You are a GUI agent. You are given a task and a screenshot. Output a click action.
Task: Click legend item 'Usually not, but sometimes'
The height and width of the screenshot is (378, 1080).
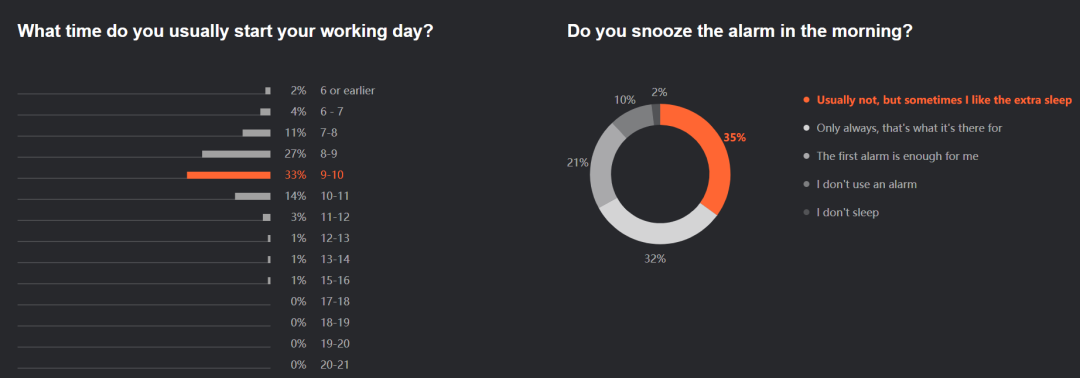pyautogui.click(x=944, y=100)
